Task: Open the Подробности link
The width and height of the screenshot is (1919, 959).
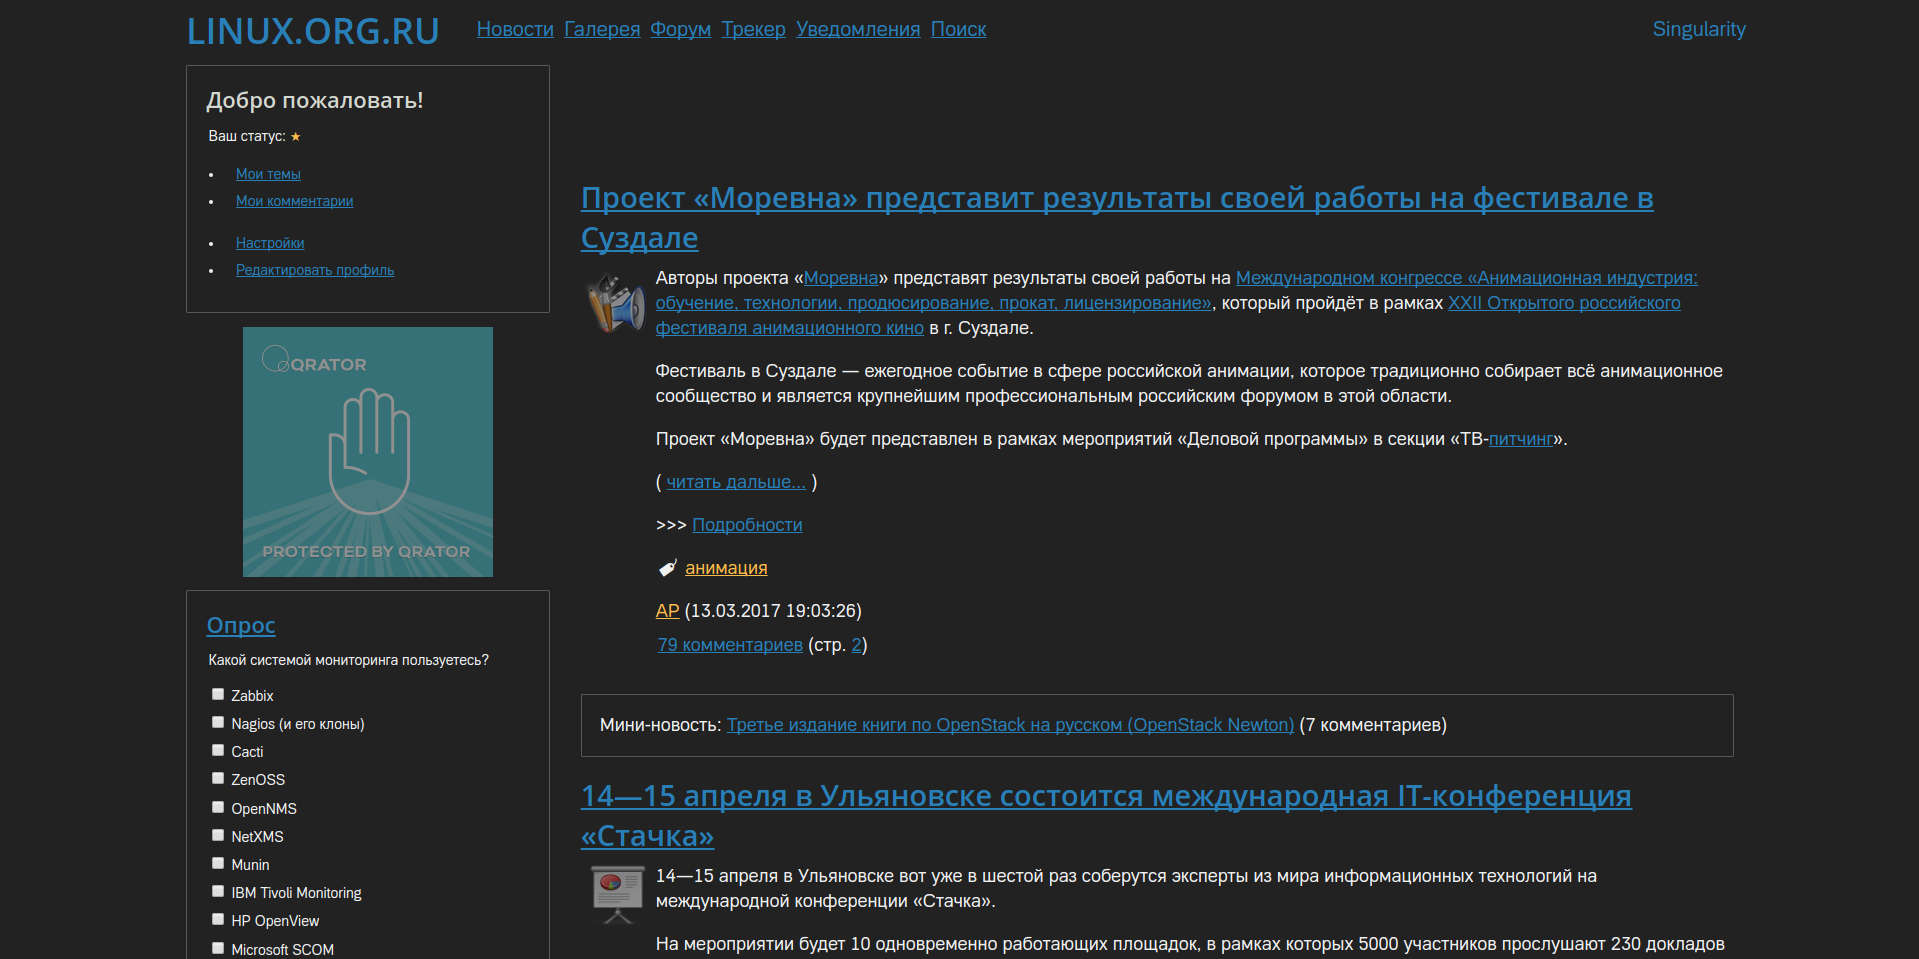Action: [x=747, y=525]
